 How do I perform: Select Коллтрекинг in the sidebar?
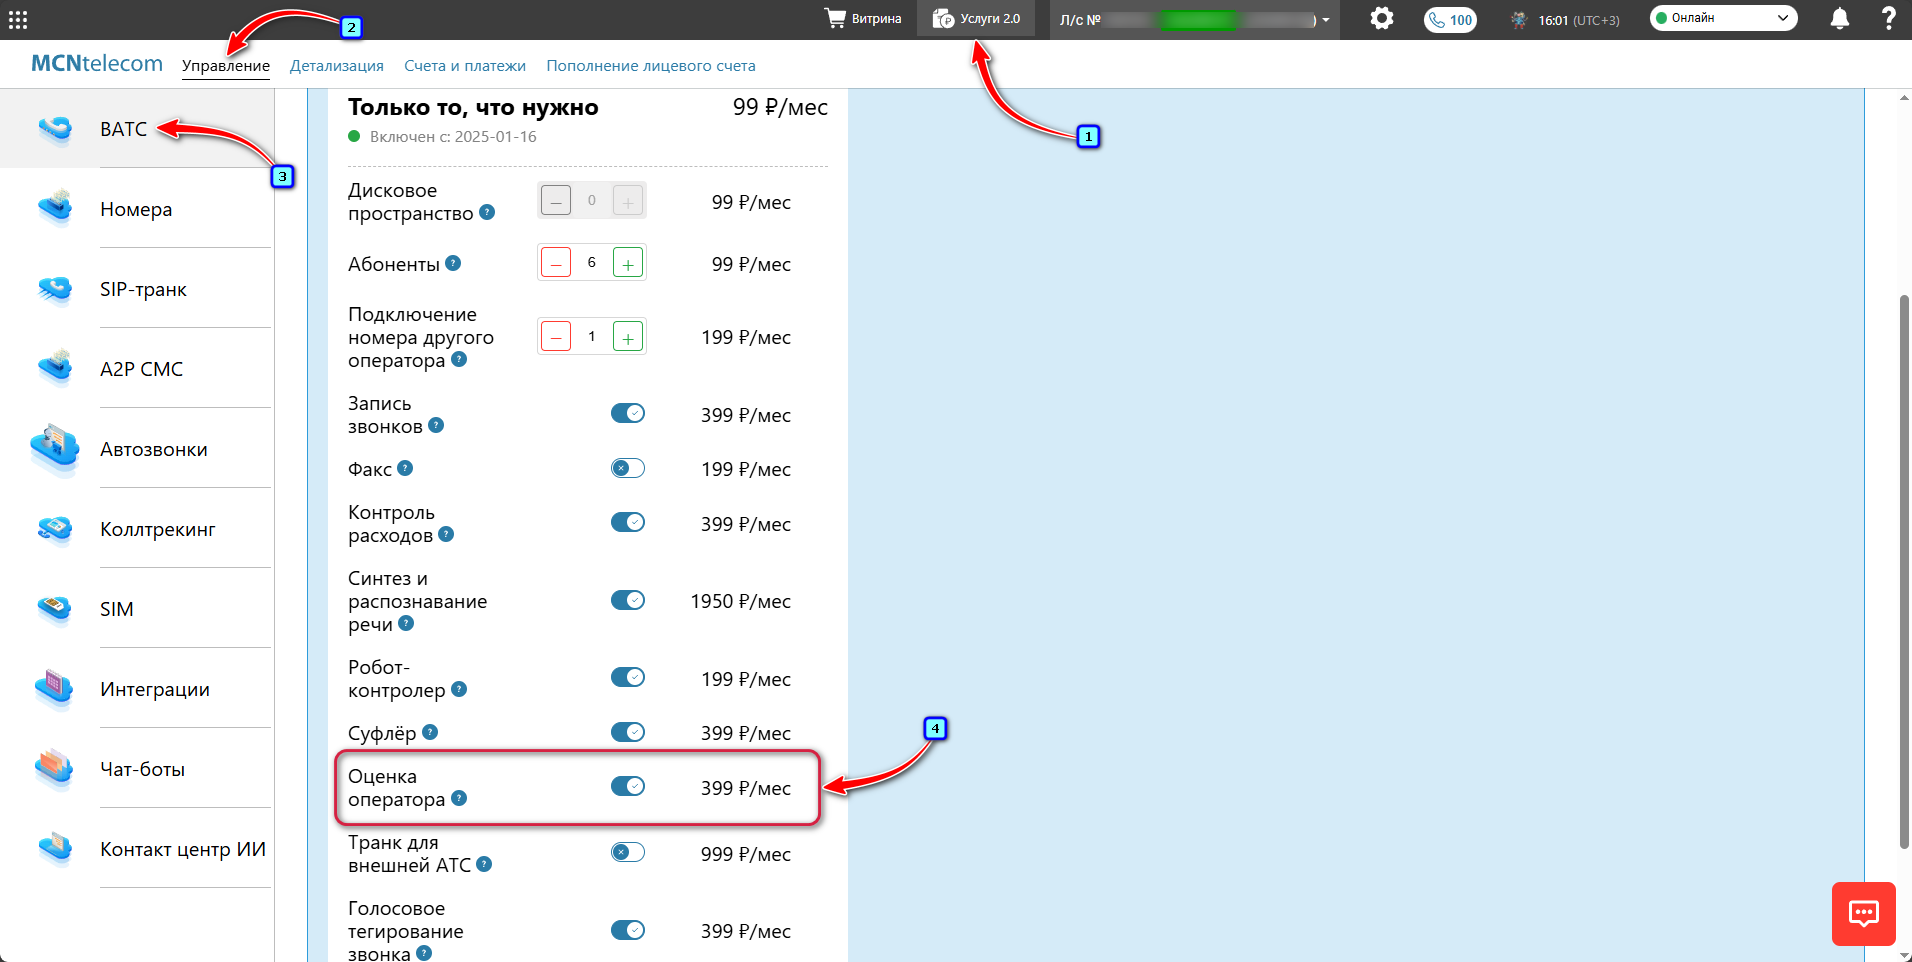point(157,529)
